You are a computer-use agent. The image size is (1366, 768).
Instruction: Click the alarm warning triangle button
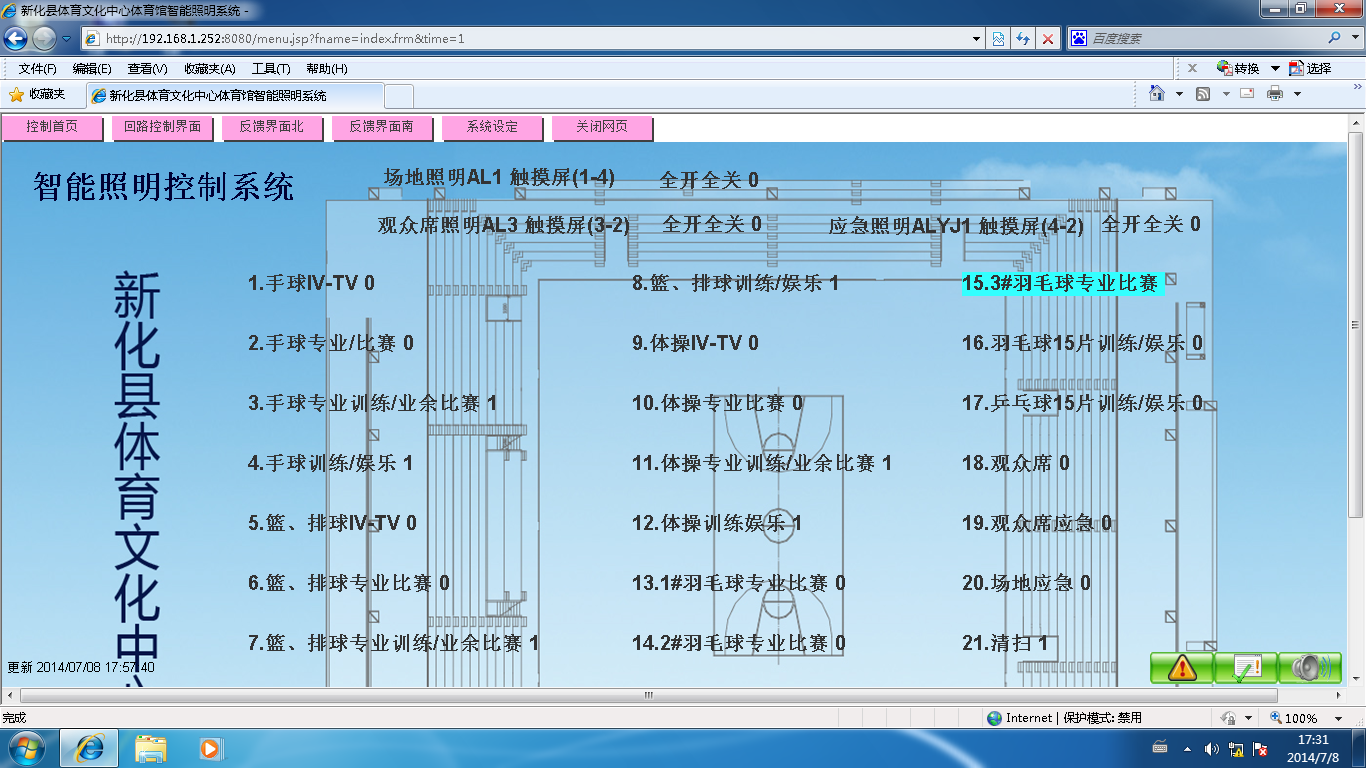click(1181, 667)
